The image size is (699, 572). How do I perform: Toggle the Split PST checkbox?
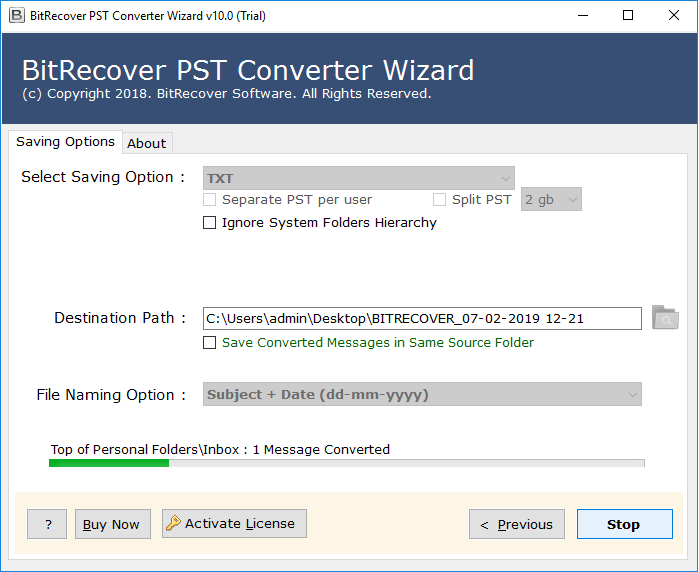[440, 199]
